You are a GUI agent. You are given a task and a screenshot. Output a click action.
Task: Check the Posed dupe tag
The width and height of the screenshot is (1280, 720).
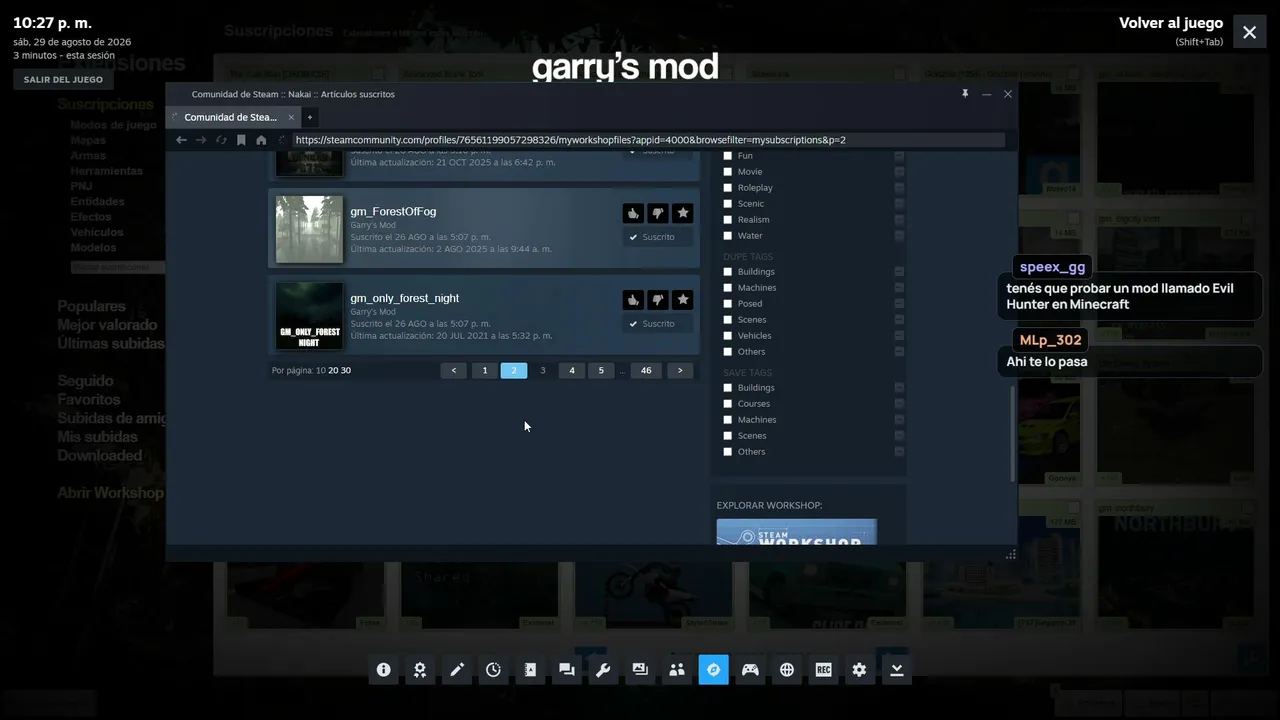tap(728, 304)
